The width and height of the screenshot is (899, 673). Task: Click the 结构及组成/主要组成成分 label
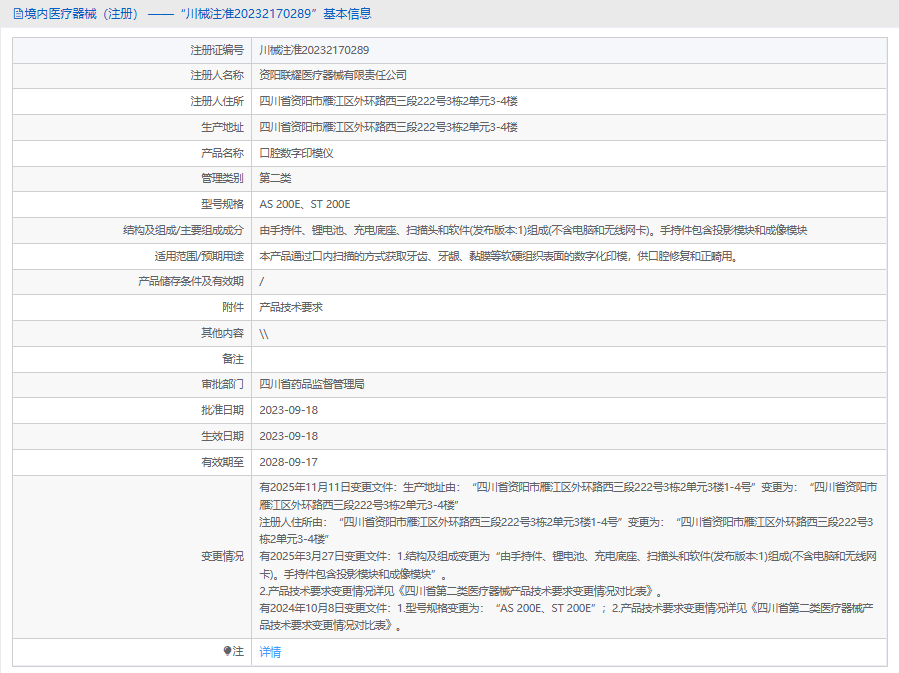[183, 230]
